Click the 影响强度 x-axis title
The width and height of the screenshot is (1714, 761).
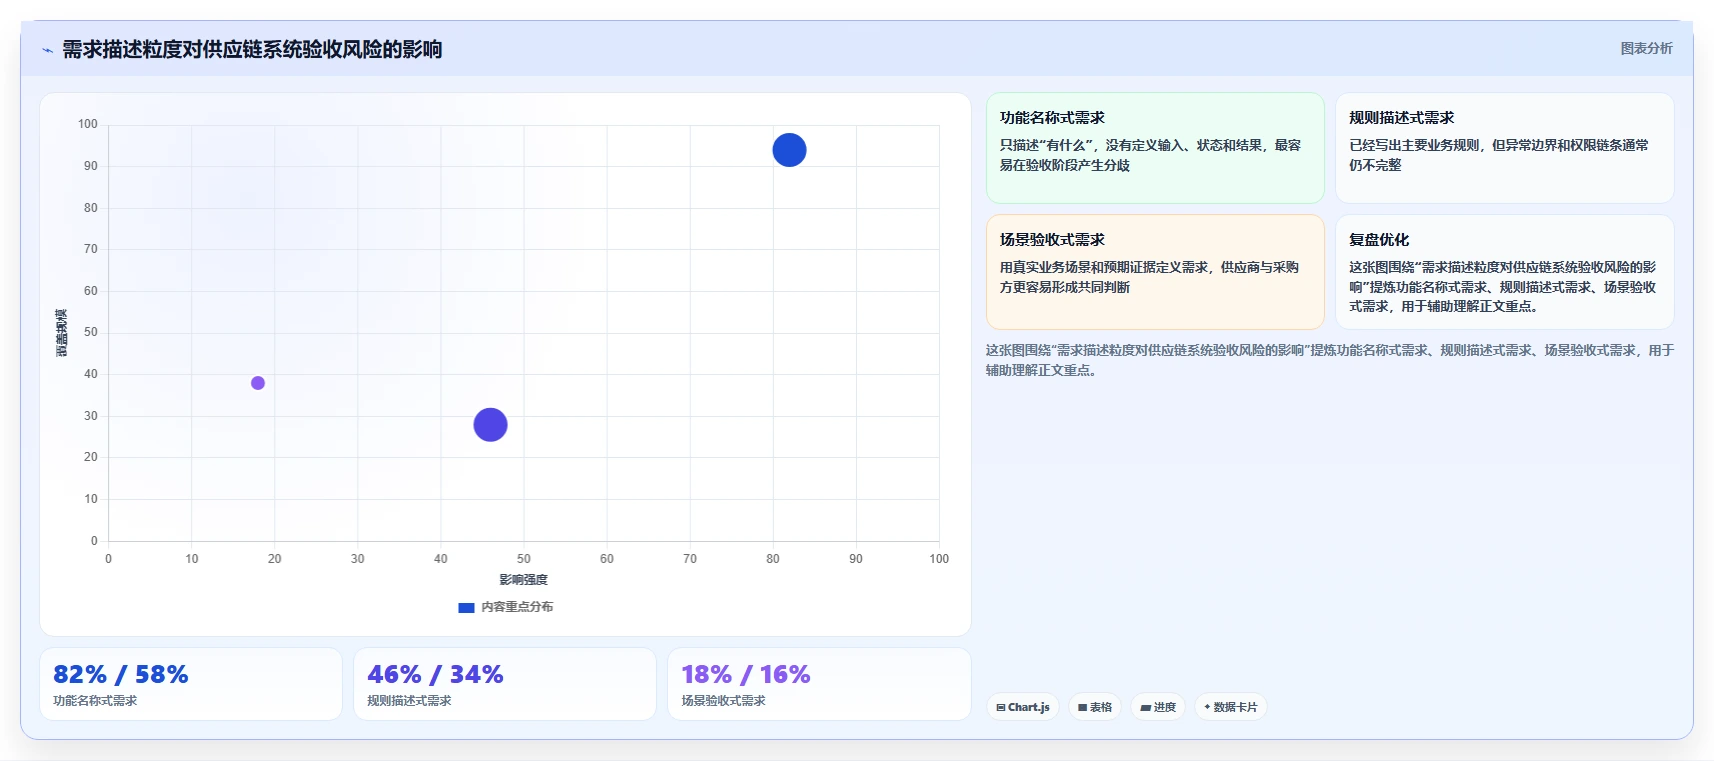pyautogui.click(x=523, y=580)
